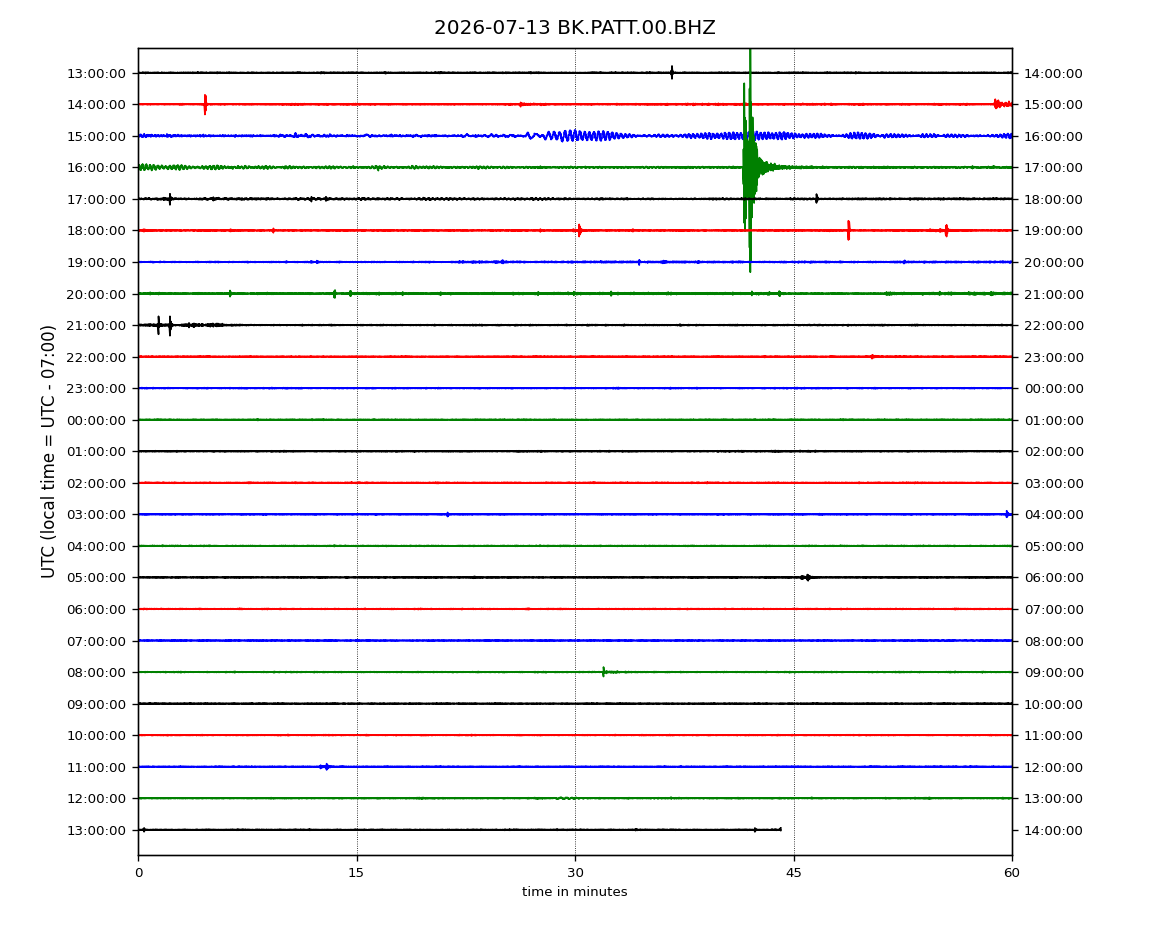
Task: Click the large green earthquake spike
Action: click(x=750, y=161)
